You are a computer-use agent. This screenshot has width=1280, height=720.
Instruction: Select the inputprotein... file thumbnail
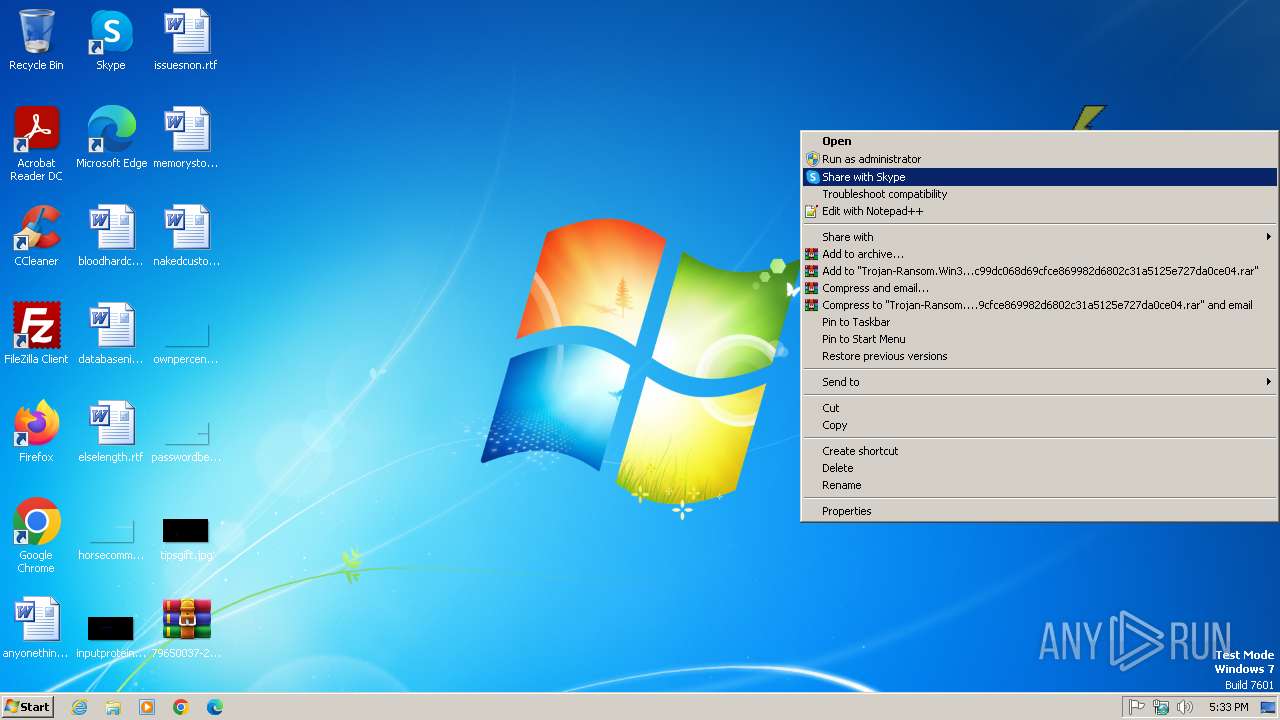(111, 628)
